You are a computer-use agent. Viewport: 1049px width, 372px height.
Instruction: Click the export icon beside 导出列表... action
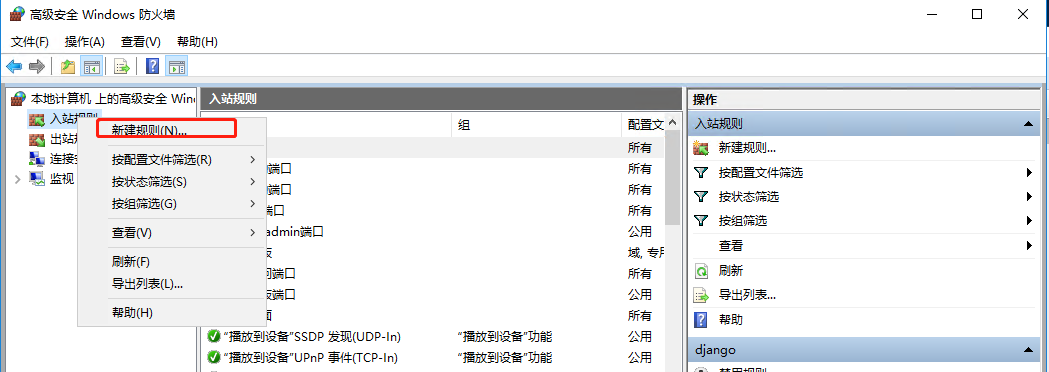(701, 295)
